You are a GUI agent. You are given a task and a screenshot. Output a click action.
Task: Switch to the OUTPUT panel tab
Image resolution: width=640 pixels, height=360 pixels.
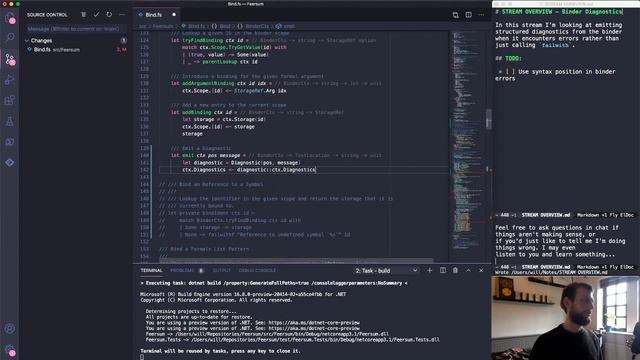222,270
